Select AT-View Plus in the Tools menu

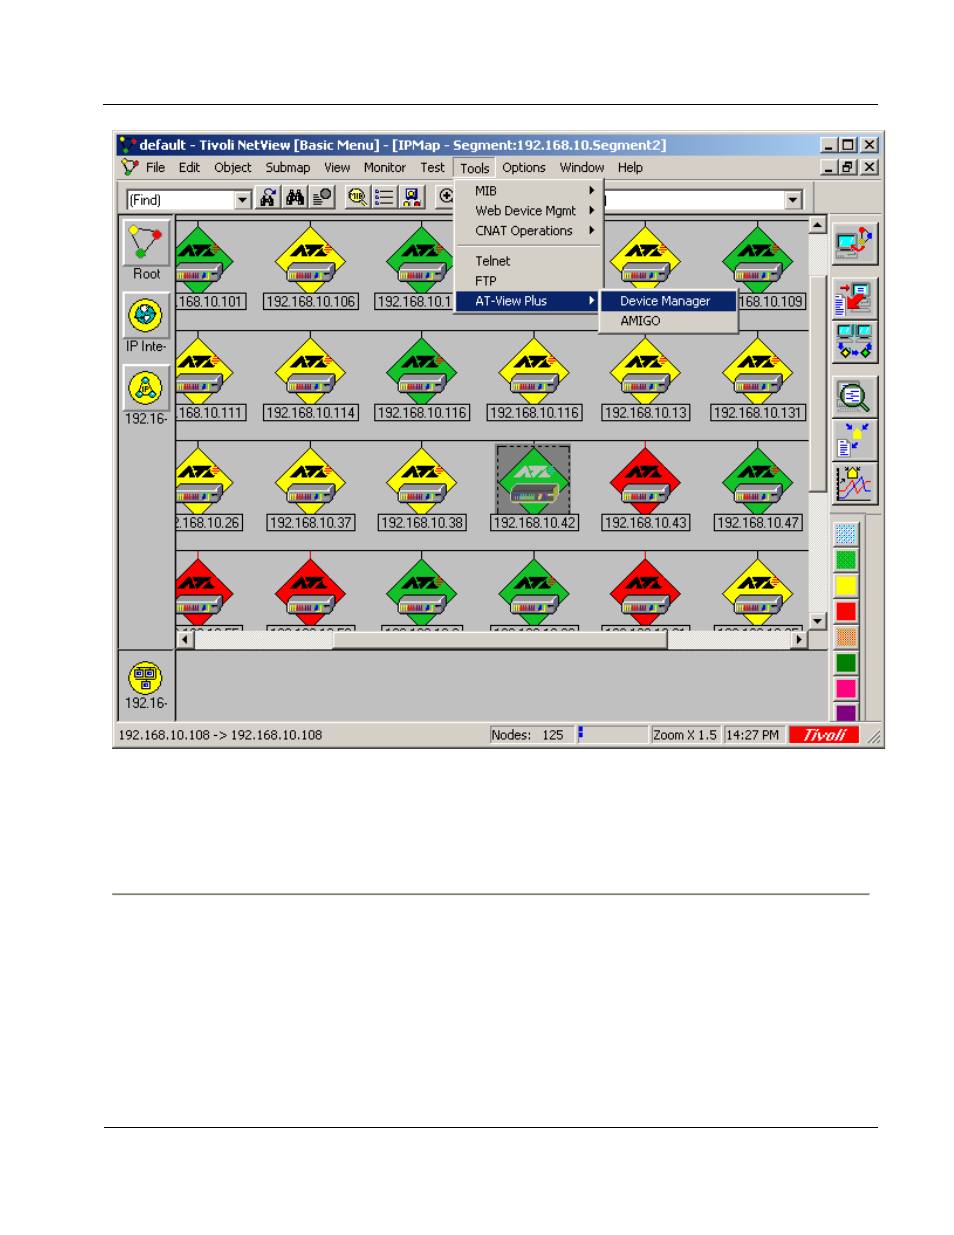click(x=528, y=301)
